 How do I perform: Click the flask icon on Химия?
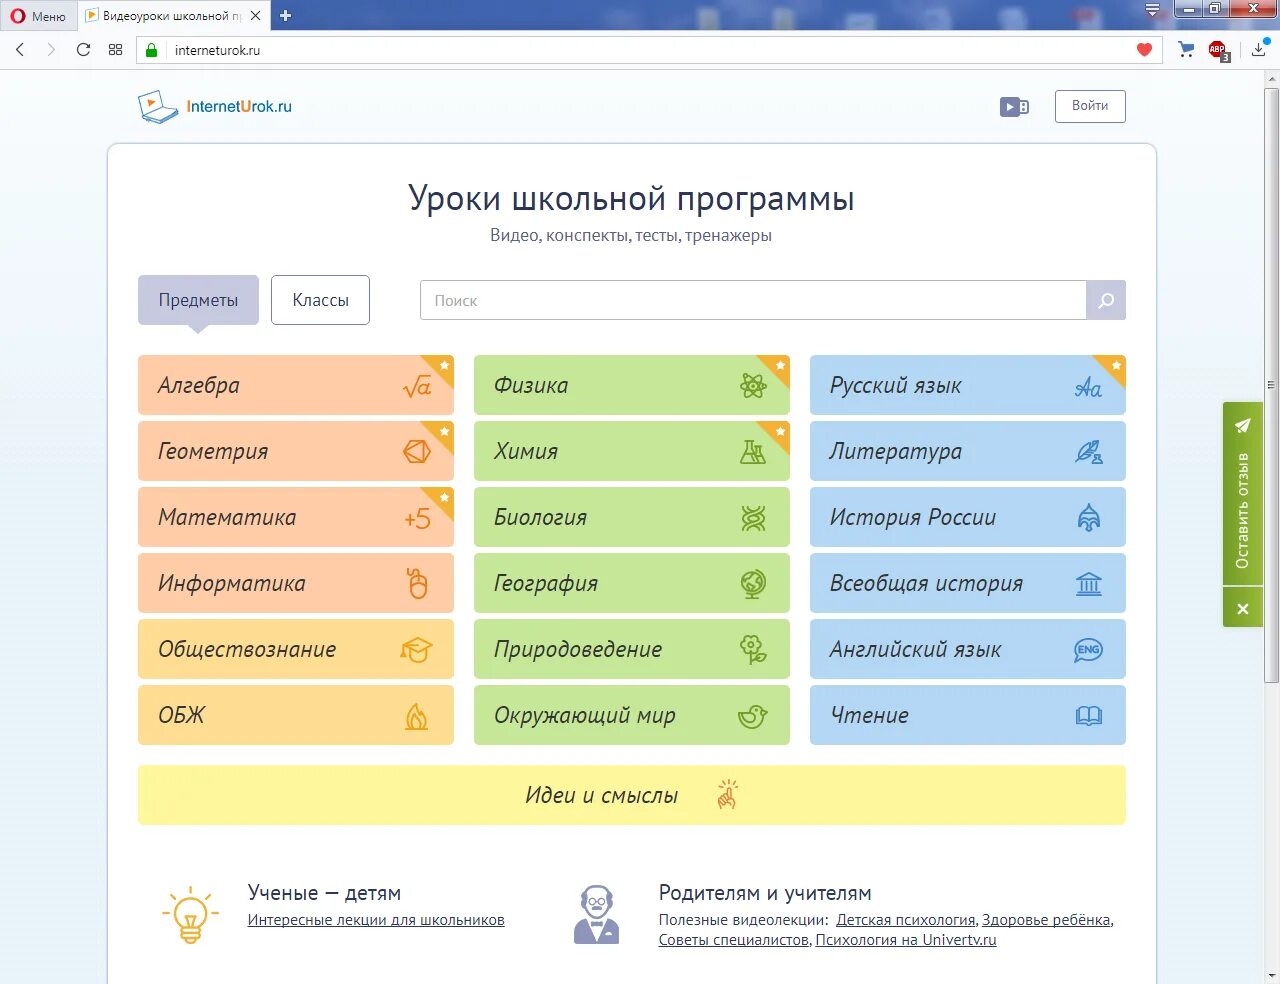tap(753, 452)
